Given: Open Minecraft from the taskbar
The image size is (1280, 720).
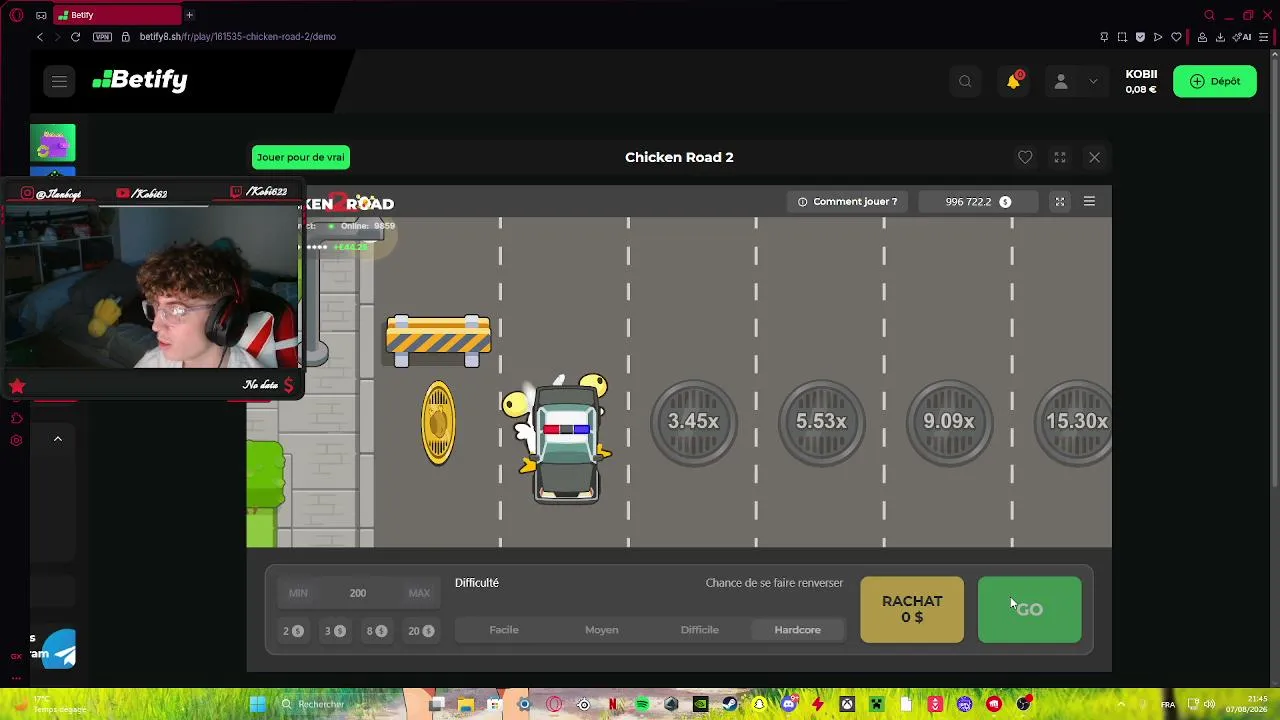Looking at the screenshot, I should point(877,704).
